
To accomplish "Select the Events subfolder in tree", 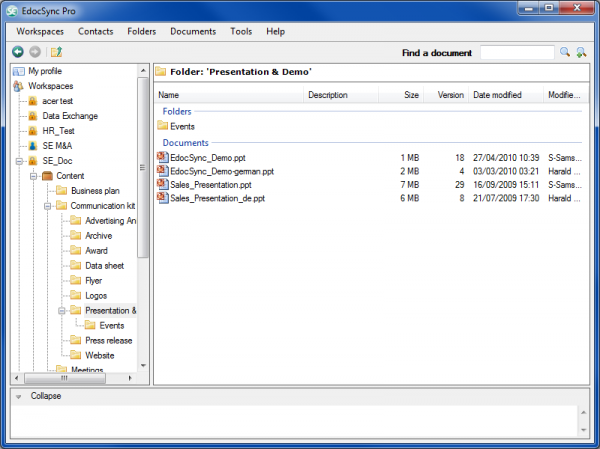I will pyautogui.click(x=112, y=325).
